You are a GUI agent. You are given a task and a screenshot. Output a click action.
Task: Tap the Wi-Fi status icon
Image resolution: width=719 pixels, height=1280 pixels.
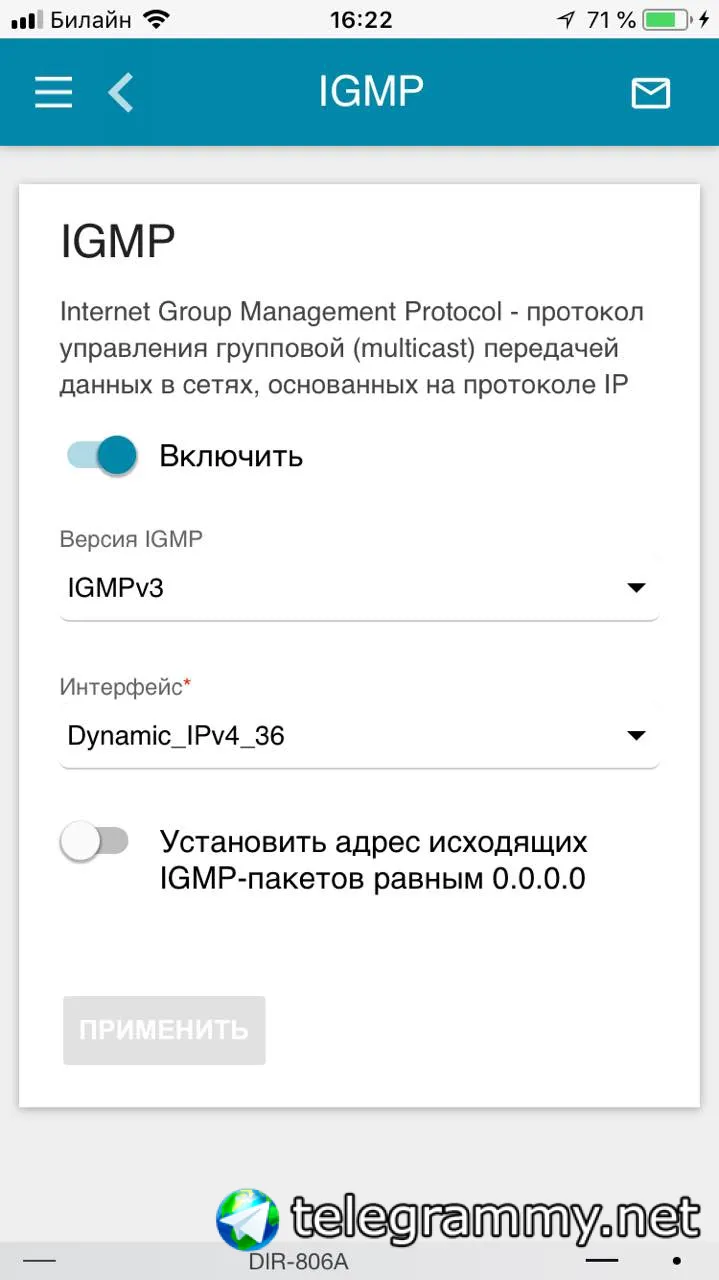click(156, 19)
